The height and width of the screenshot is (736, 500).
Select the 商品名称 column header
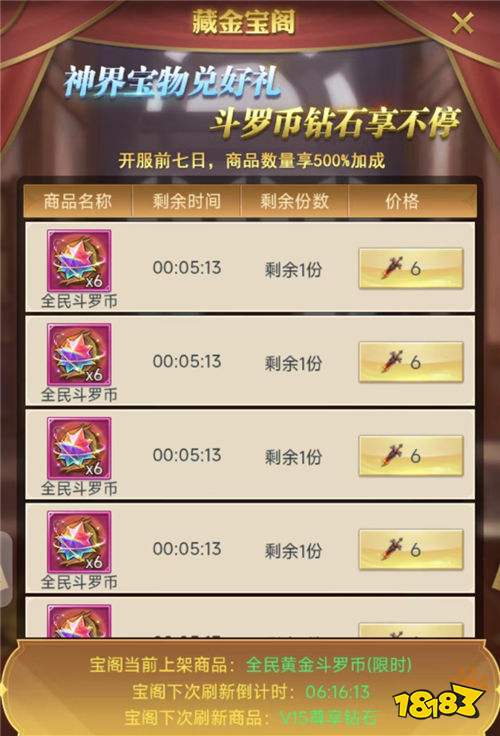pos(78,201)
